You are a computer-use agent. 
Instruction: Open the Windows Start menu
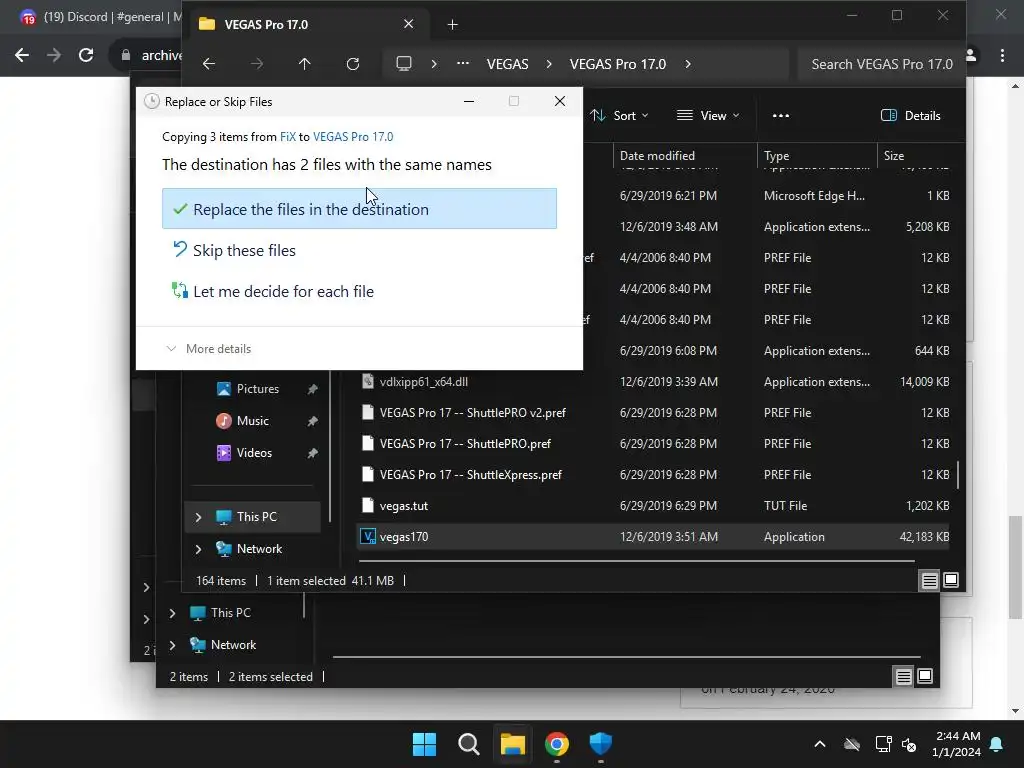click(x=424, y=744)
